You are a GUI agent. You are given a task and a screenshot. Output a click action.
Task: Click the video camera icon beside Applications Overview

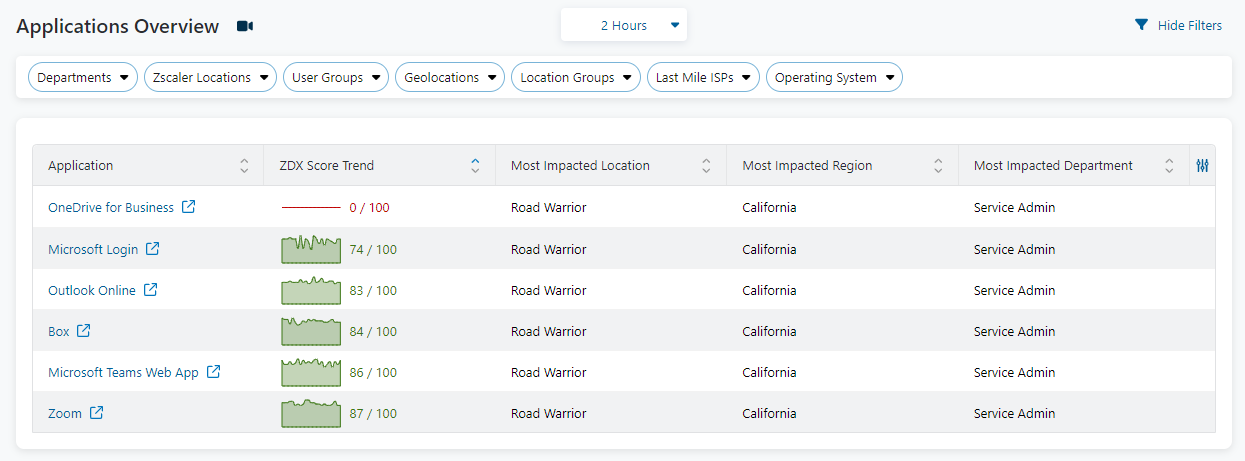(245, 26)
